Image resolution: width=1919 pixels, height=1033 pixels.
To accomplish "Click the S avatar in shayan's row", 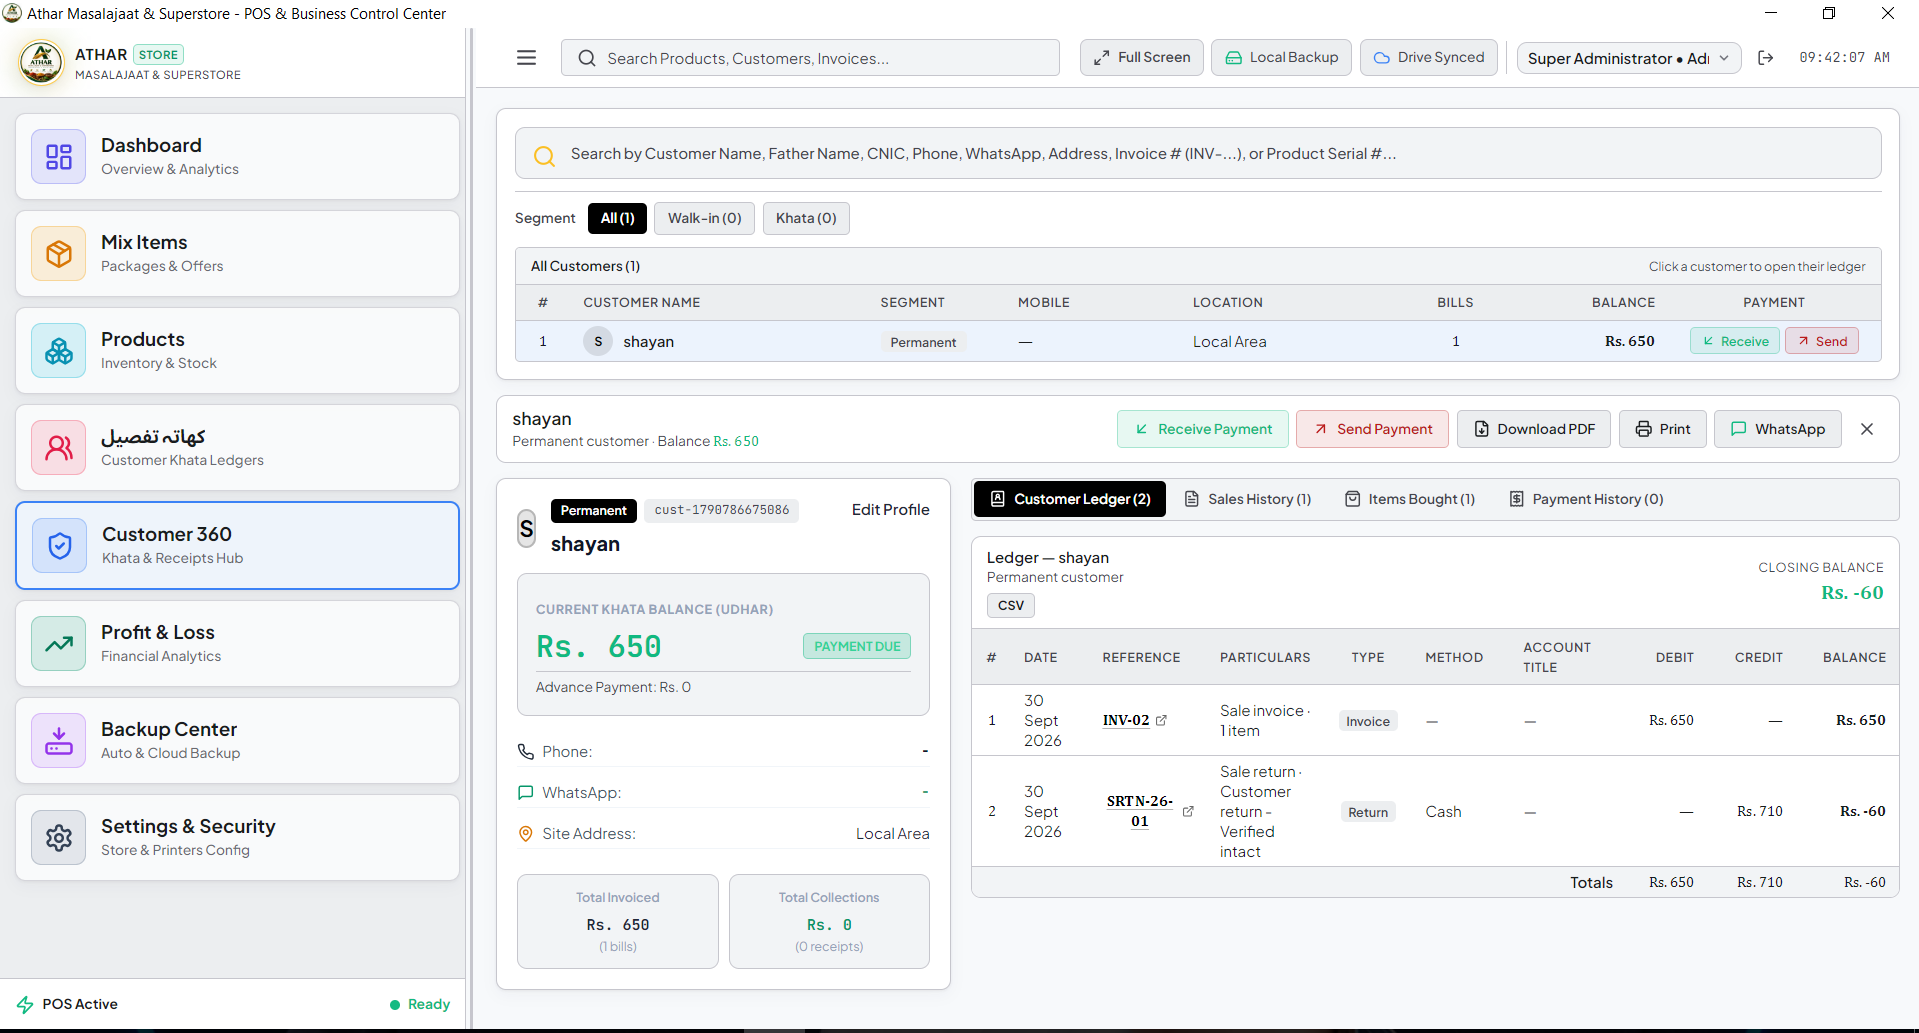I will pos(598,341).
